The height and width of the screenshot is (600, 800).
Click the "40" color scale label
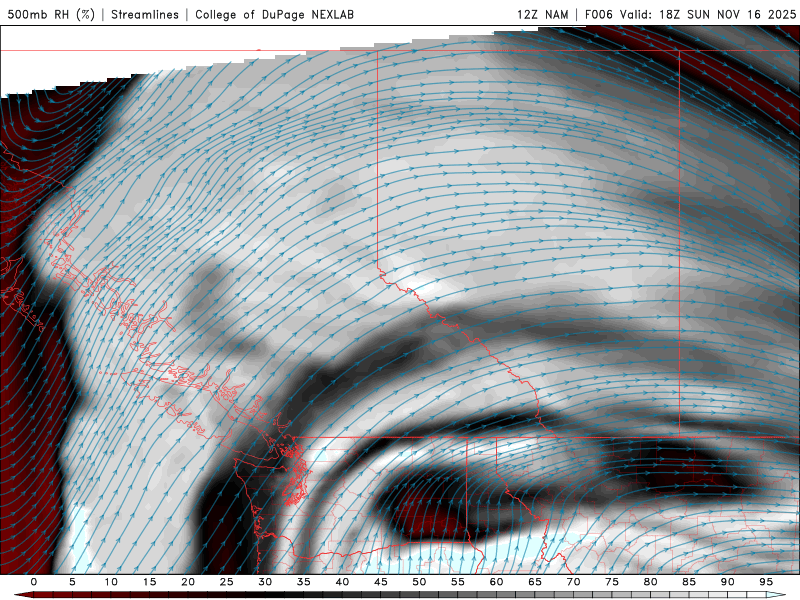[x=342, y=582]
